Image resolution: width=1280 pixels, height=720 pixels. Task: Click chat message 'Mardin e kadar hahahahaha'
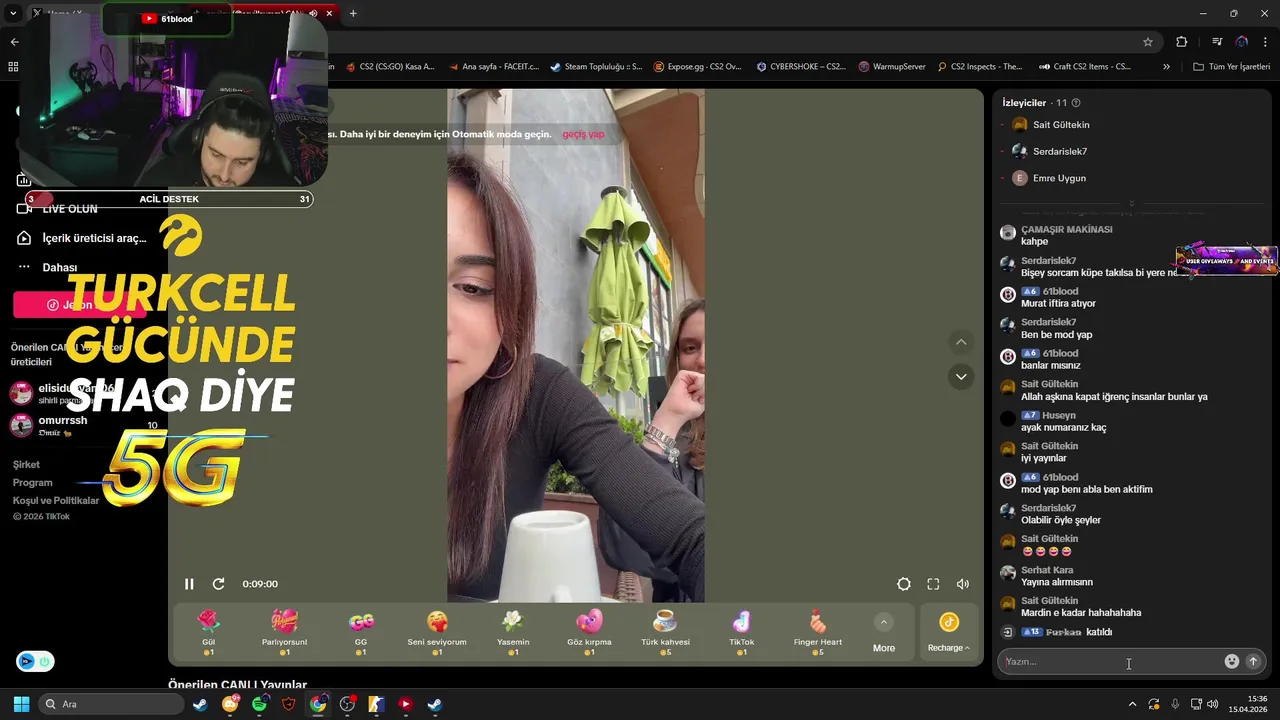(1081, 613)
